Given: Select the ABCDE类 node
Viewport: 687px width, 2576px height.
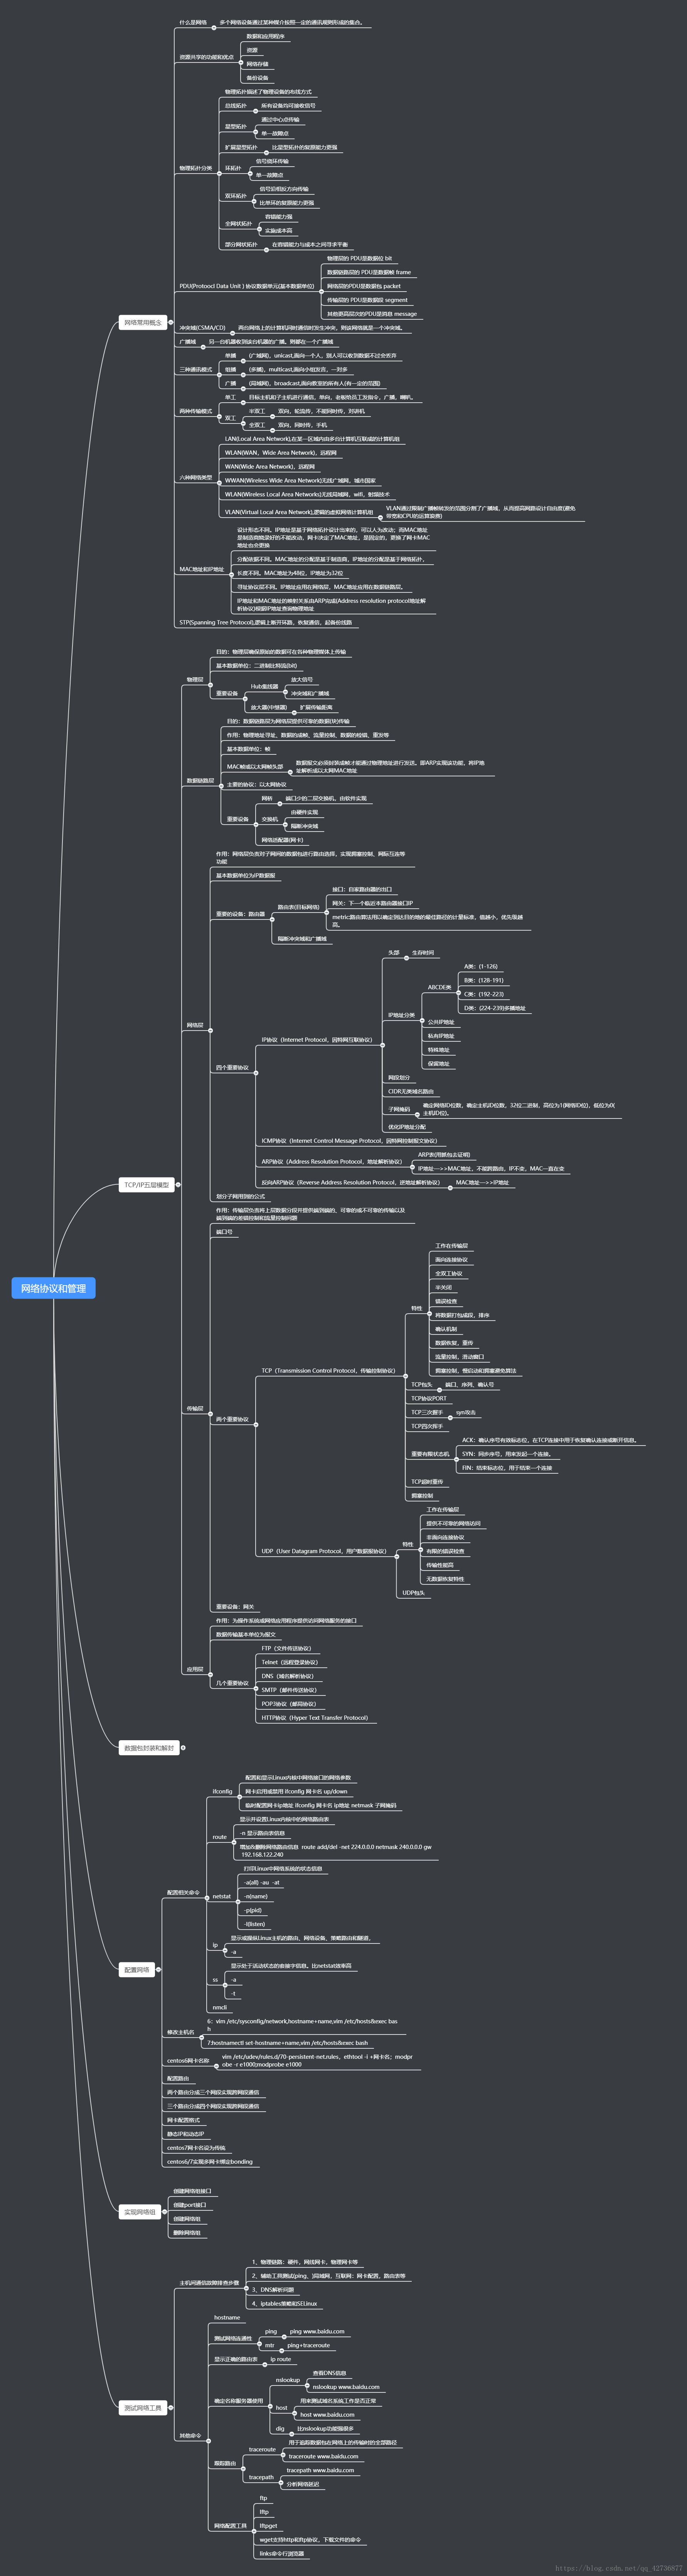Looking at the screenshot, I should click(x=439, y=987).
